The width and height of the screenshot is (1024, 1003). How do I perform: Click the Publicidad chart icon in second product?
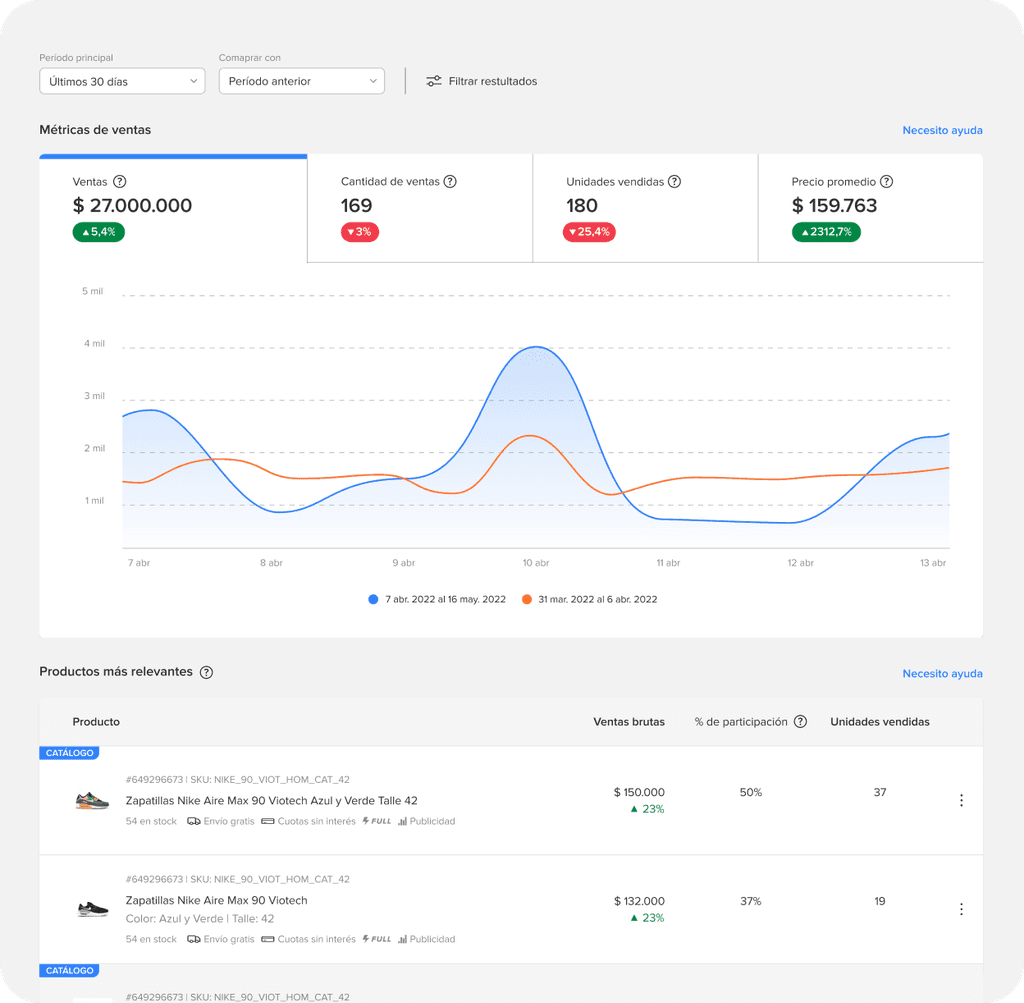coord(402,939)
